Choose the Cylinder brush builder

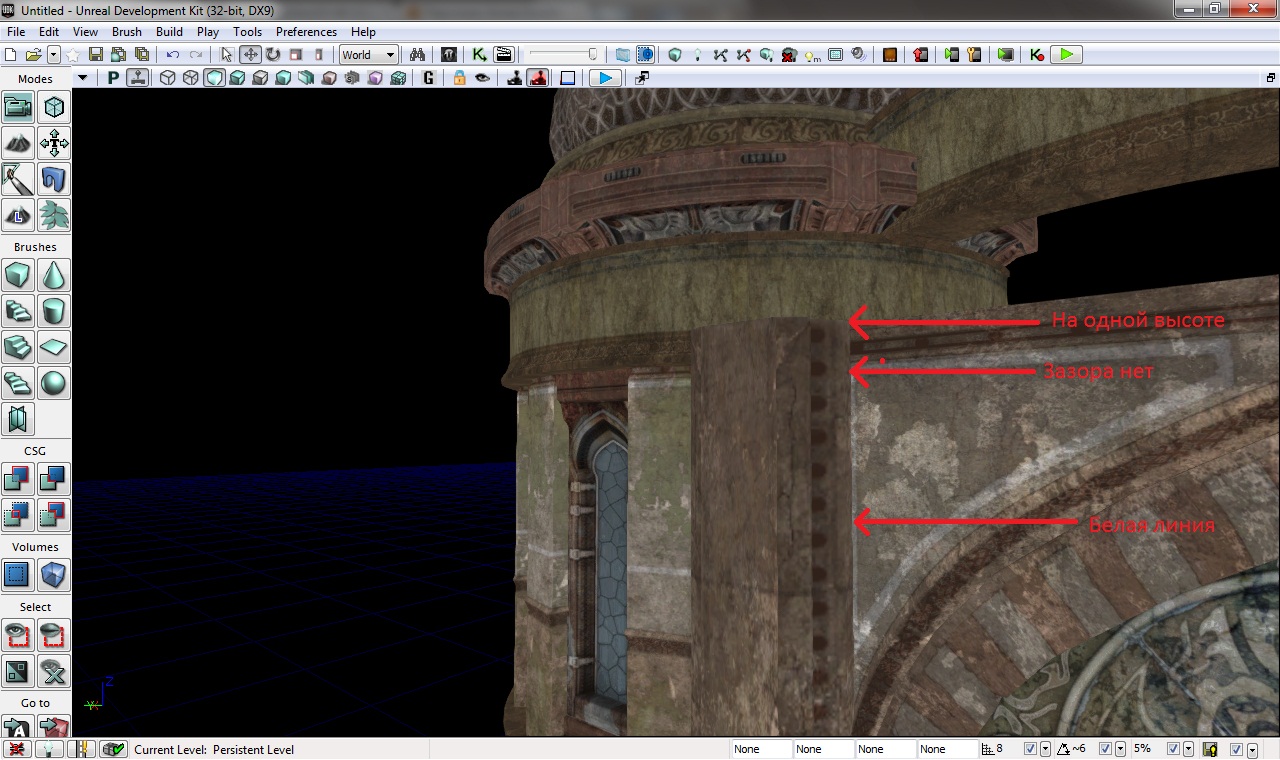point(54,310)
